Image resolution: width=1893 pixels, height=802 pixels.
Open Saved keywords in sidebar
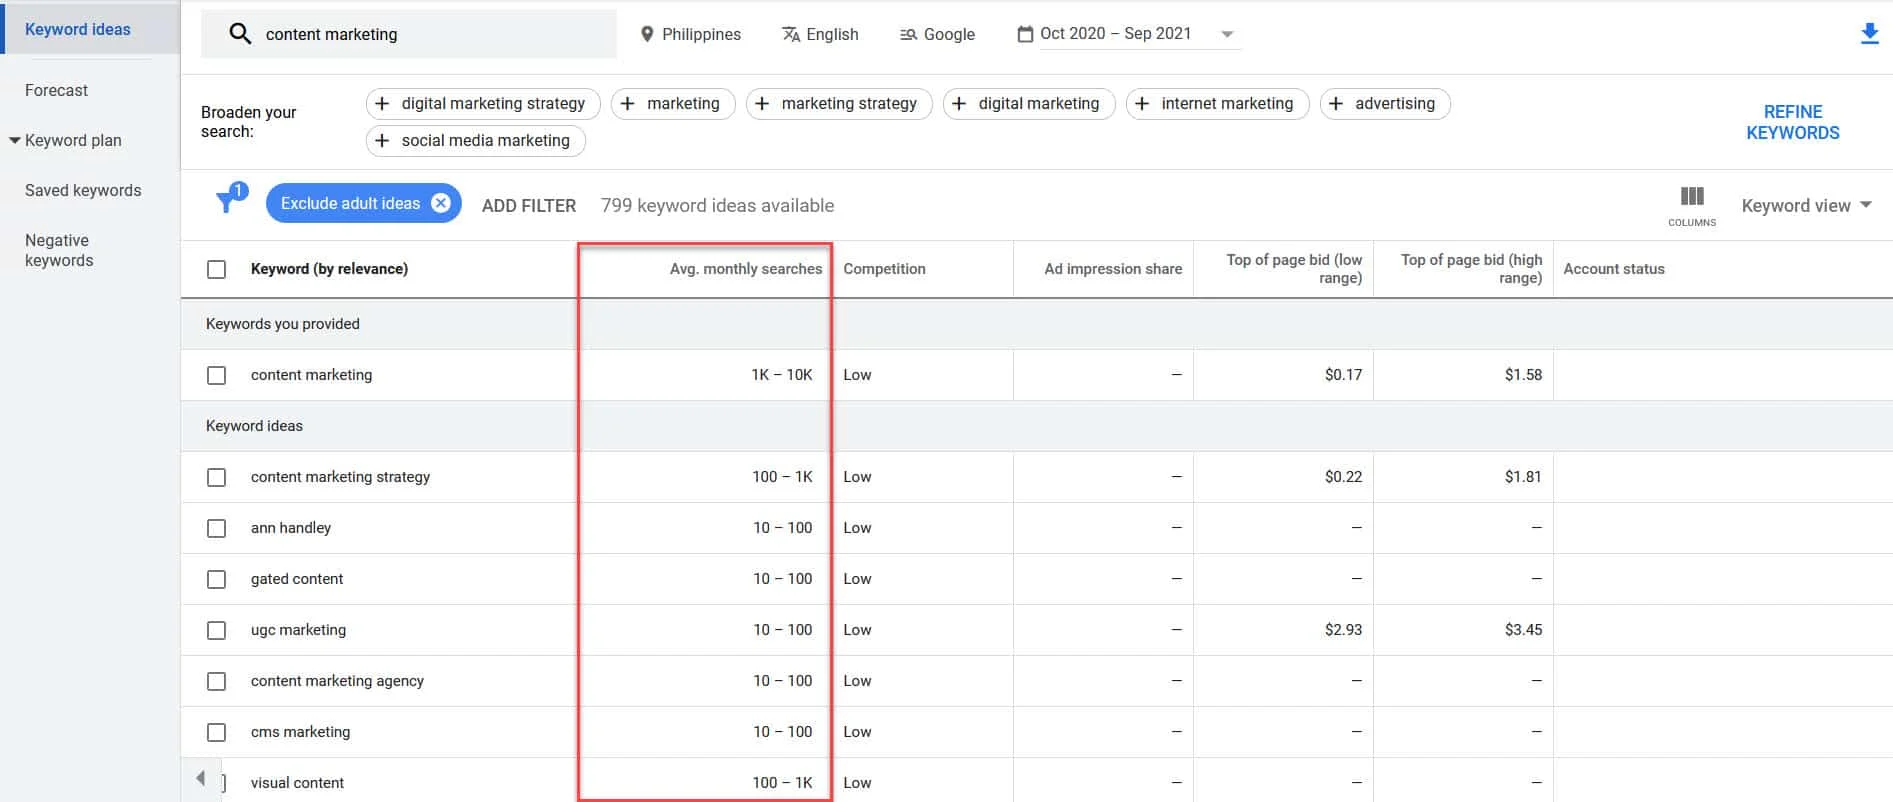83,190
